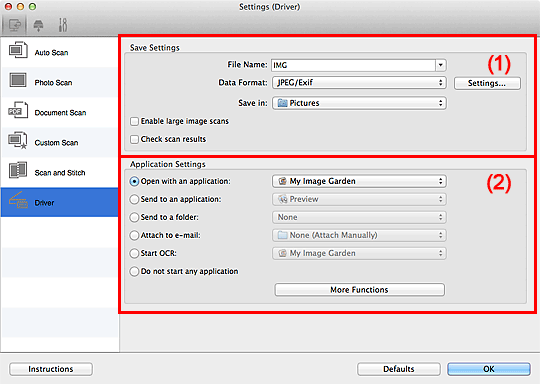Select Start OCR radio button
The width and height of the screenshot is (540, 384).
pyautogui.click(x=134, y=253)
